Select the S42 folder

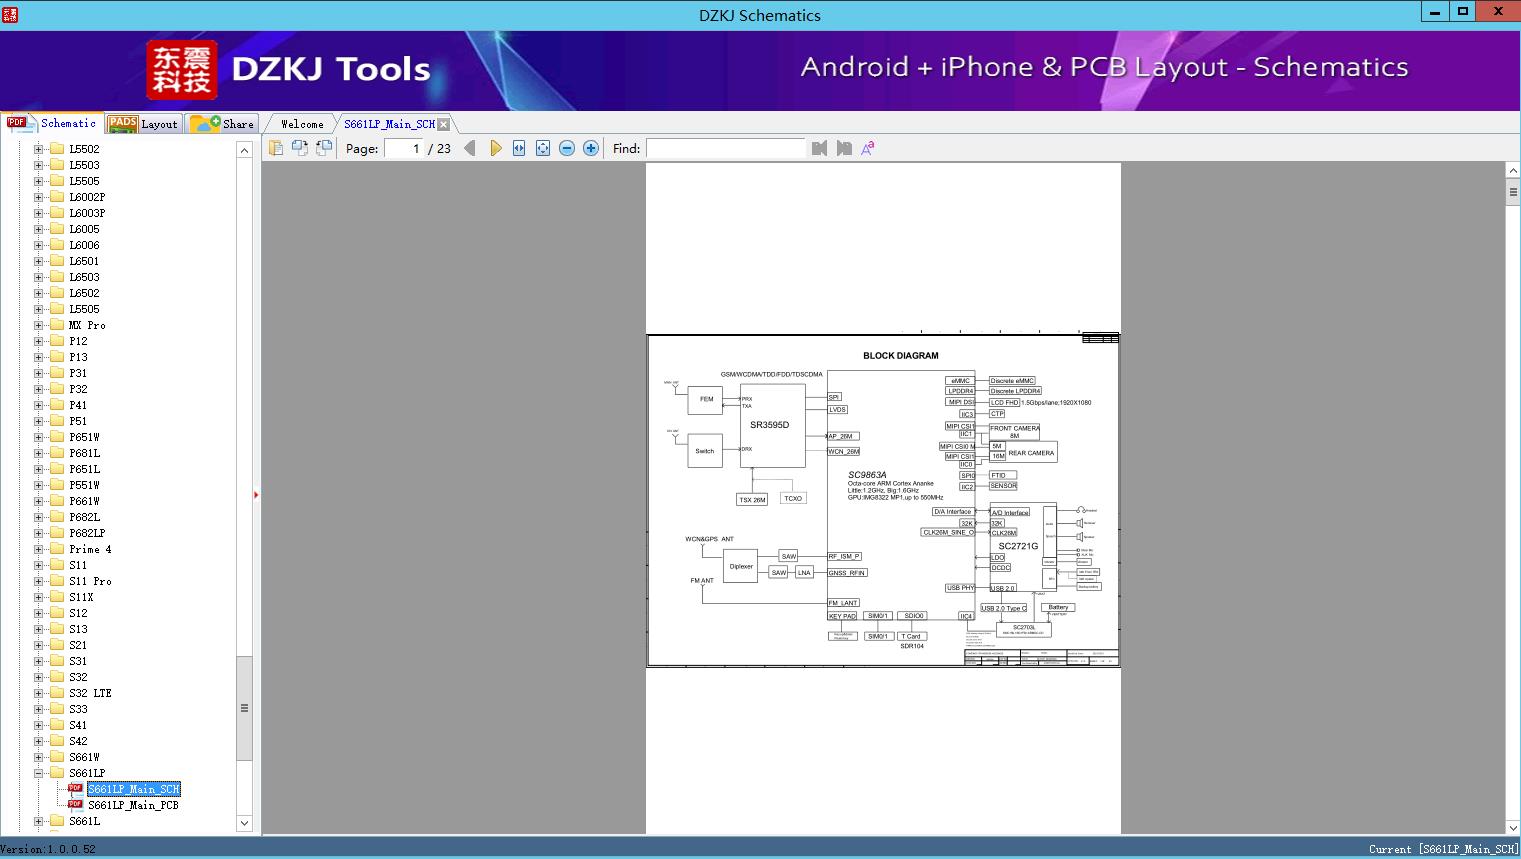coord(78,741)
